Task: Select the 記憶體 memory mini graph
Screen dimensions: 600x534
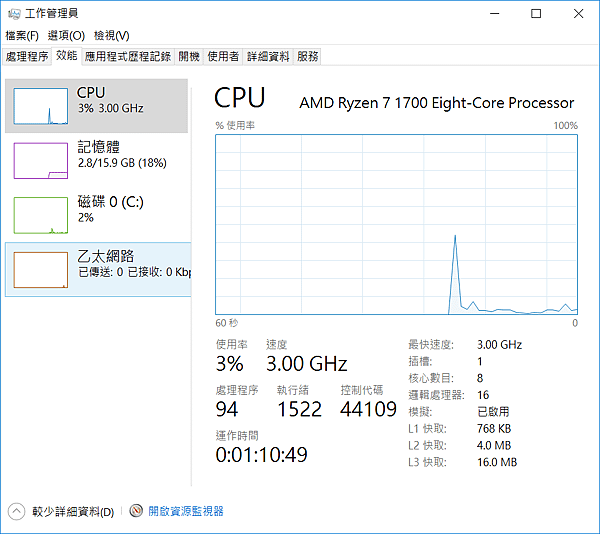Action: (x=41, y=161)
